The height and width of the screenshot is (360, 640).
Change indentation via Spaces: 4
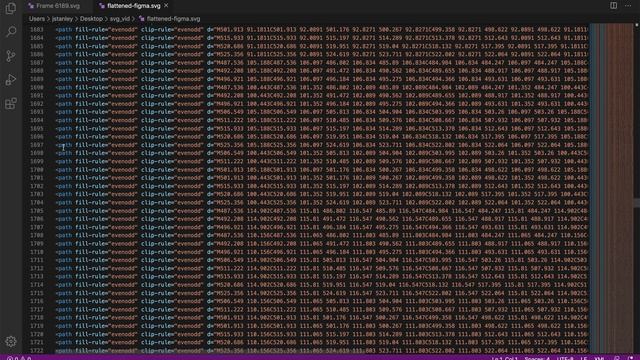[538, 358]
